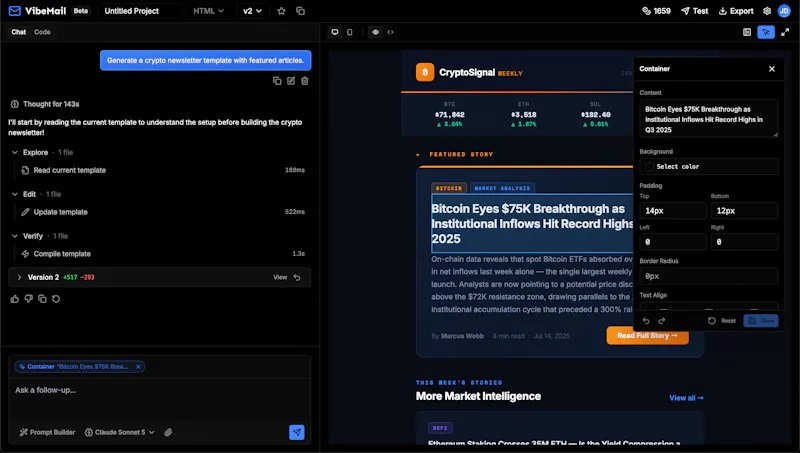Select the Read current template step
Screen dimensions: 800x453
163,170
